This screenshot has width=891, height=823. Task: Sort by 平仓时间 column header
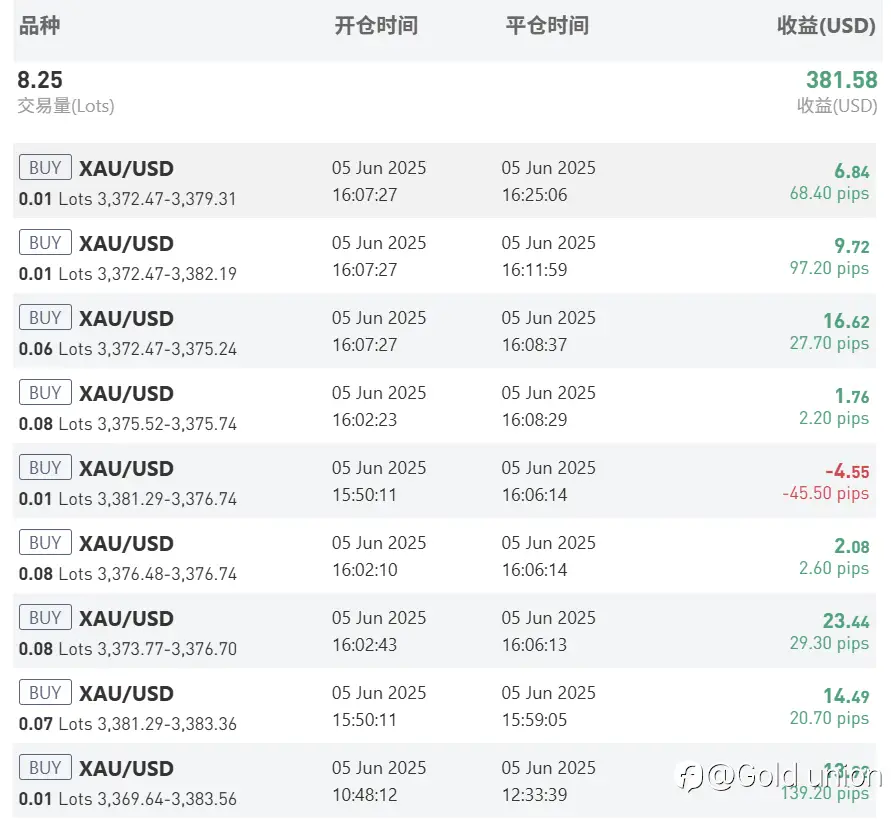coord(547,26)
